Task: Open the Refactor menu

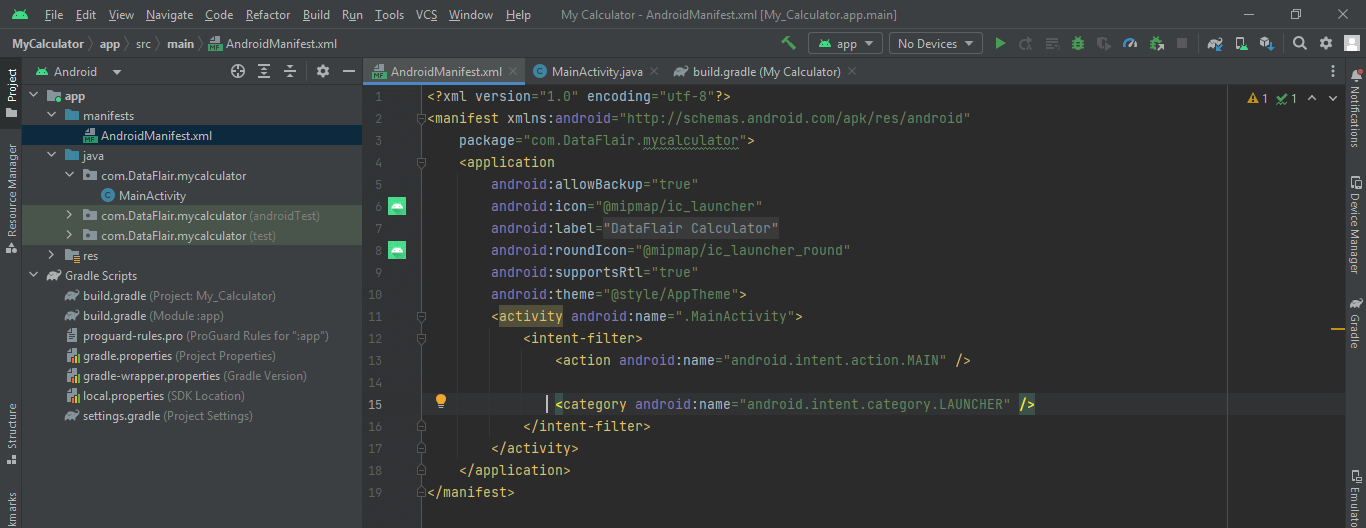Action: click(x=268, y=15)
